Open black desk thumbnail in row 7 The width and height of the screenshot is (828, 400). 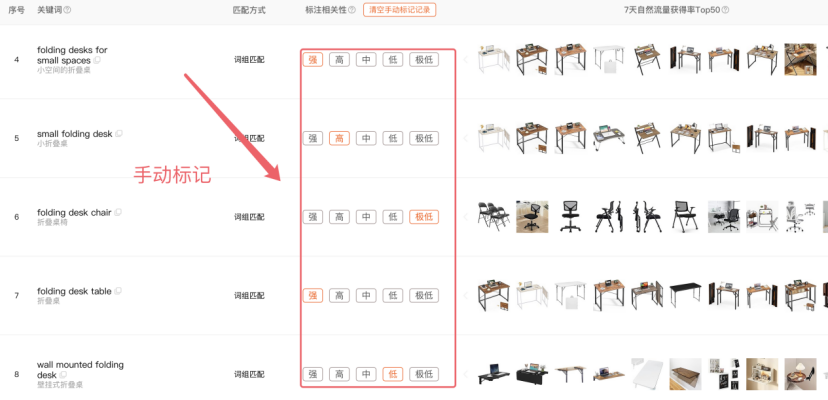[x=685, y=295]
